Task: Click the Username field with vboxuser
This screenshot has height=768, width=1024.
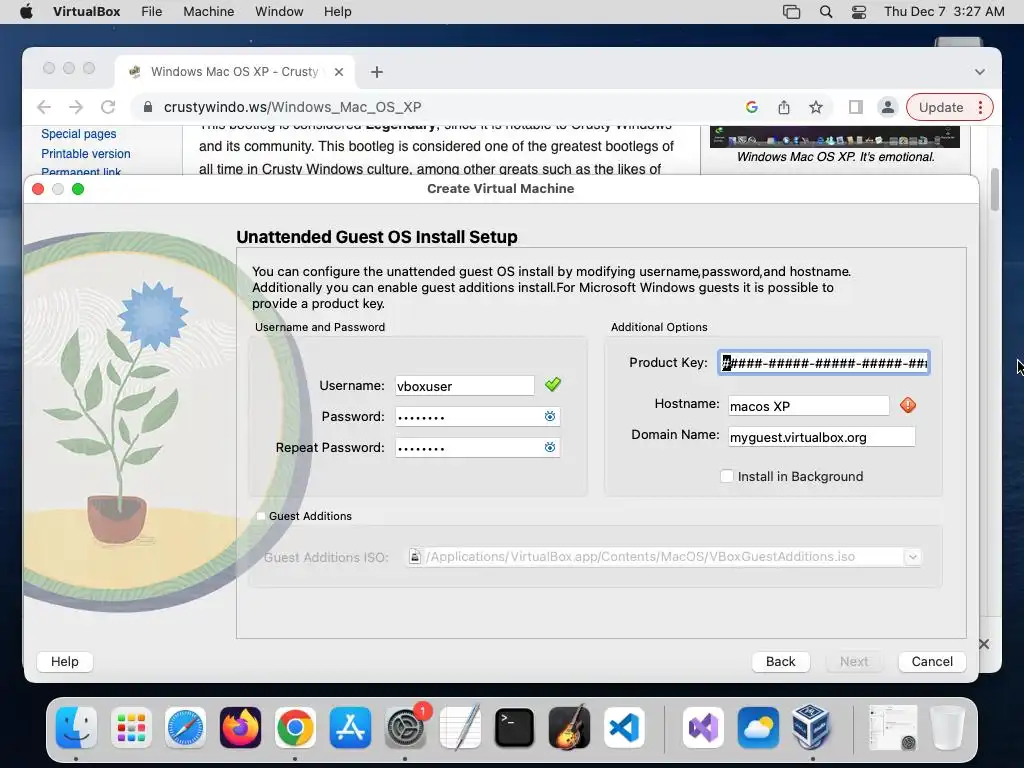Action: pos(464,385)
